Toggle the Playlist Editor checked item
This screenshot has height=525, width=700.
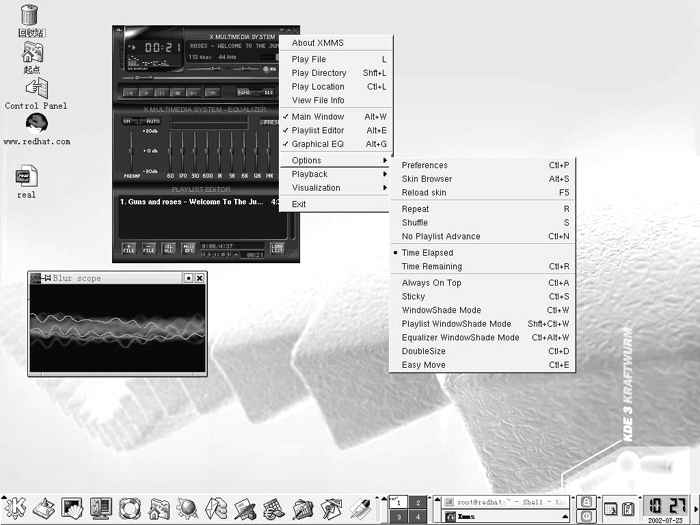click(x=318, y=130)
